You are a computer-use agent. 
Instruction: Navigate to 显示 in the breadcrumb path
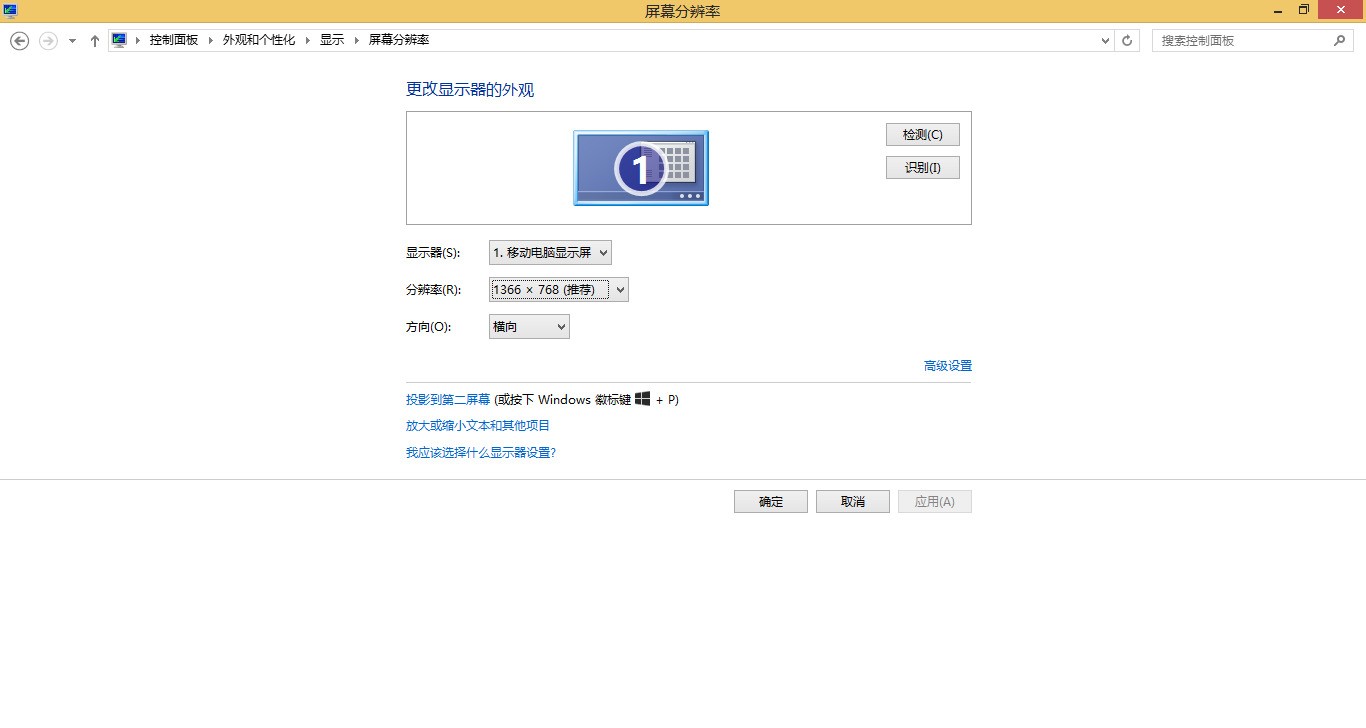331,39
